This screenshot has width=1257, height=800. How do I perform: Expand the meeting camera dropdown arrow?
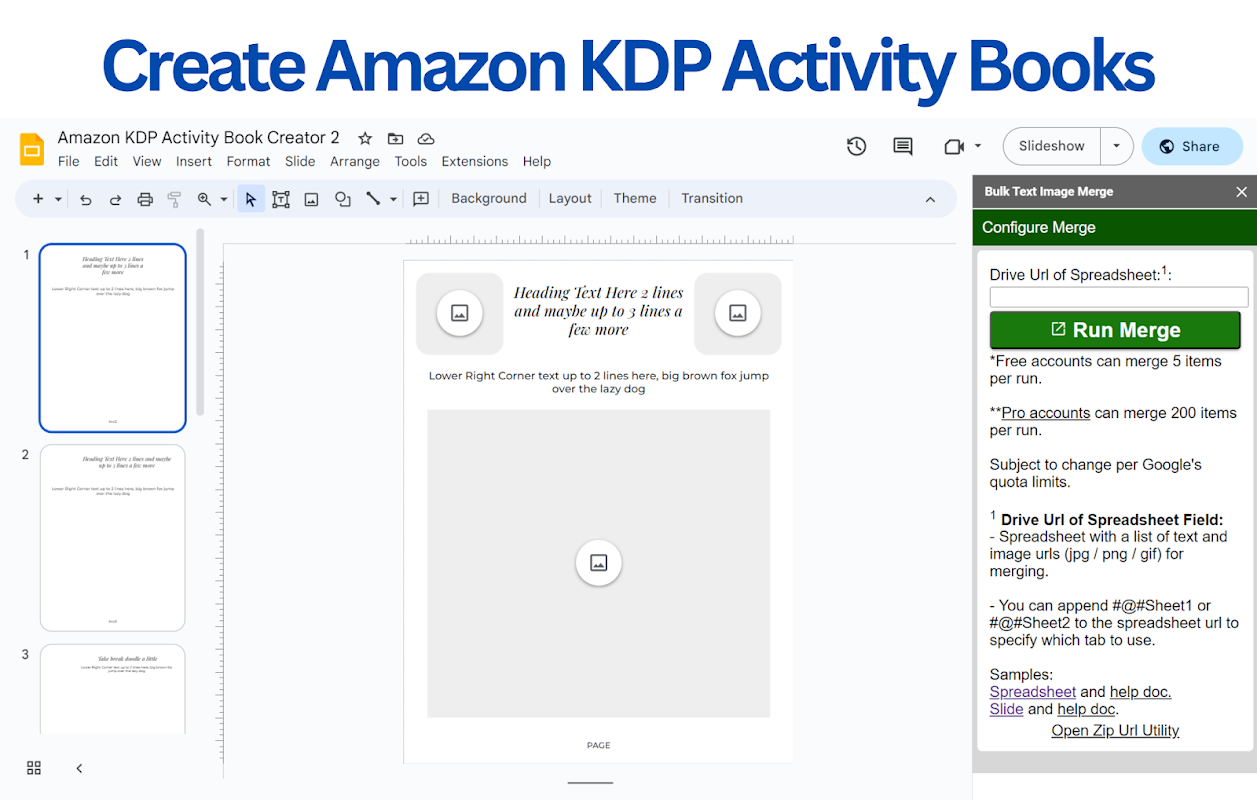point(978,147)
